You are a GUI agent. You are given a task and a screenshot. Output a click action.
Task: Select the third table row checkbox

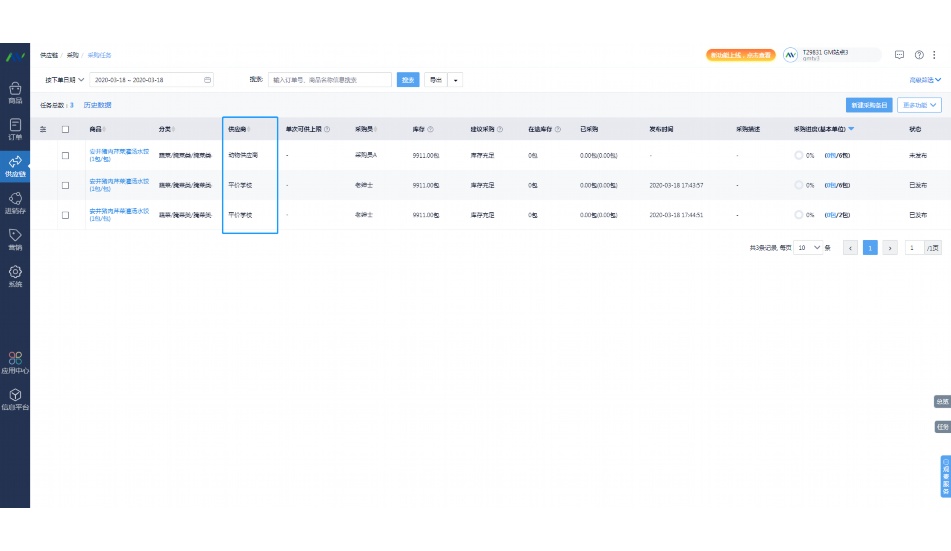(66, 215)
